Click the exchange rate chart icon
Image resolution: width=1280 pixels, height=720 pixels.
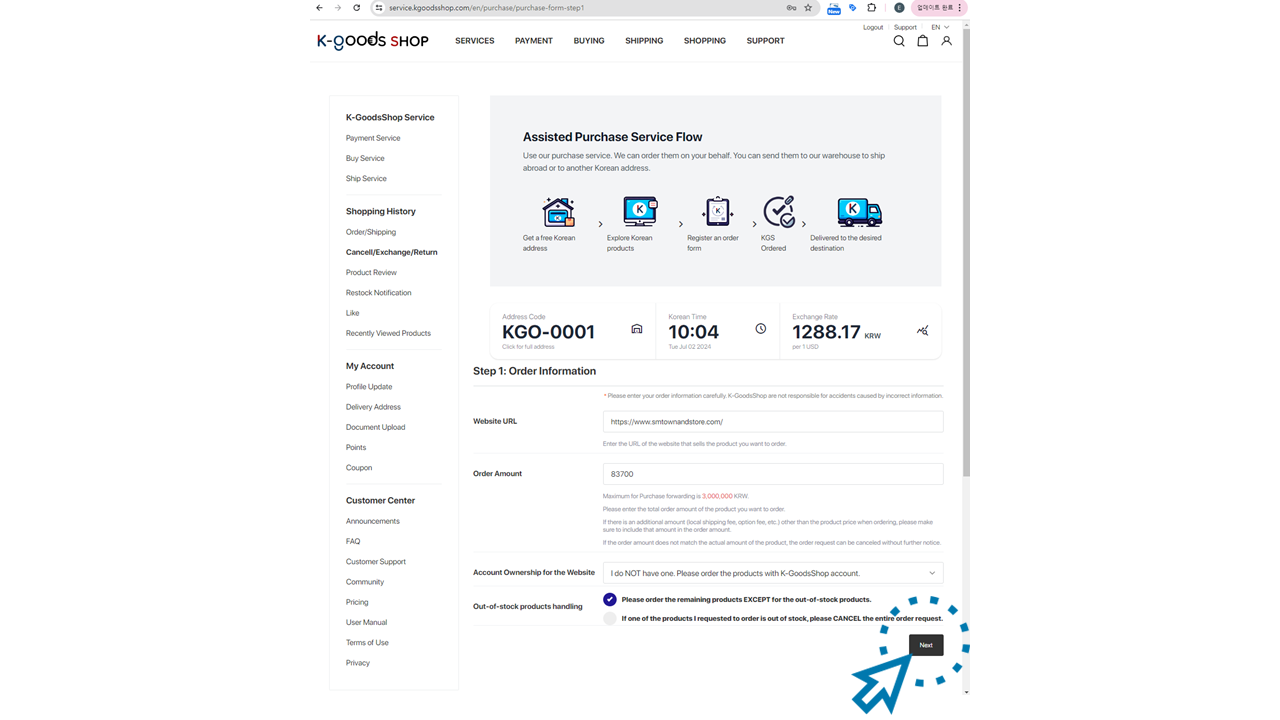[922, 331]
